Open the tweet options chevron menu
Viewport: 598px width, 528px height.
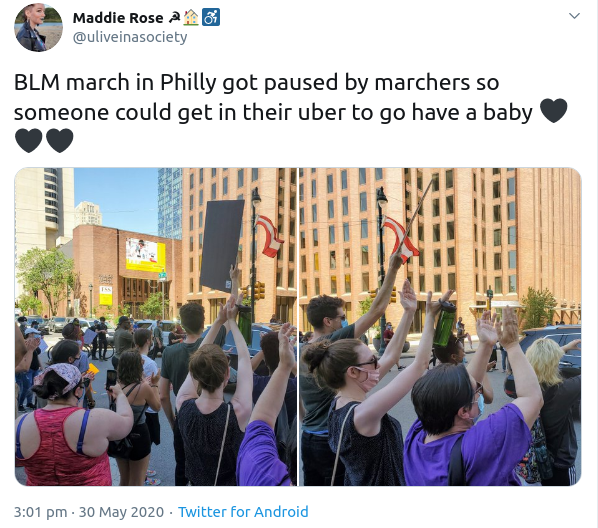574,16
